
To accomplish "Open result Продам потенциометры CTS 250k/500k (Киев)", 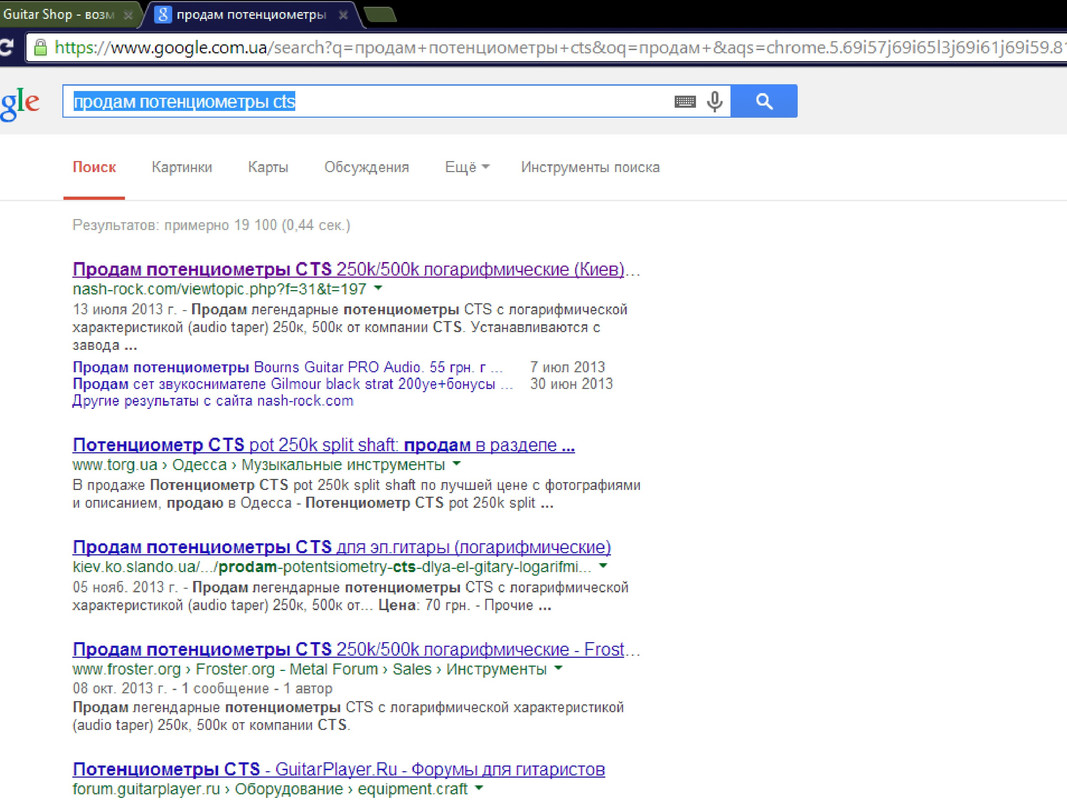I will pos(357,269).
